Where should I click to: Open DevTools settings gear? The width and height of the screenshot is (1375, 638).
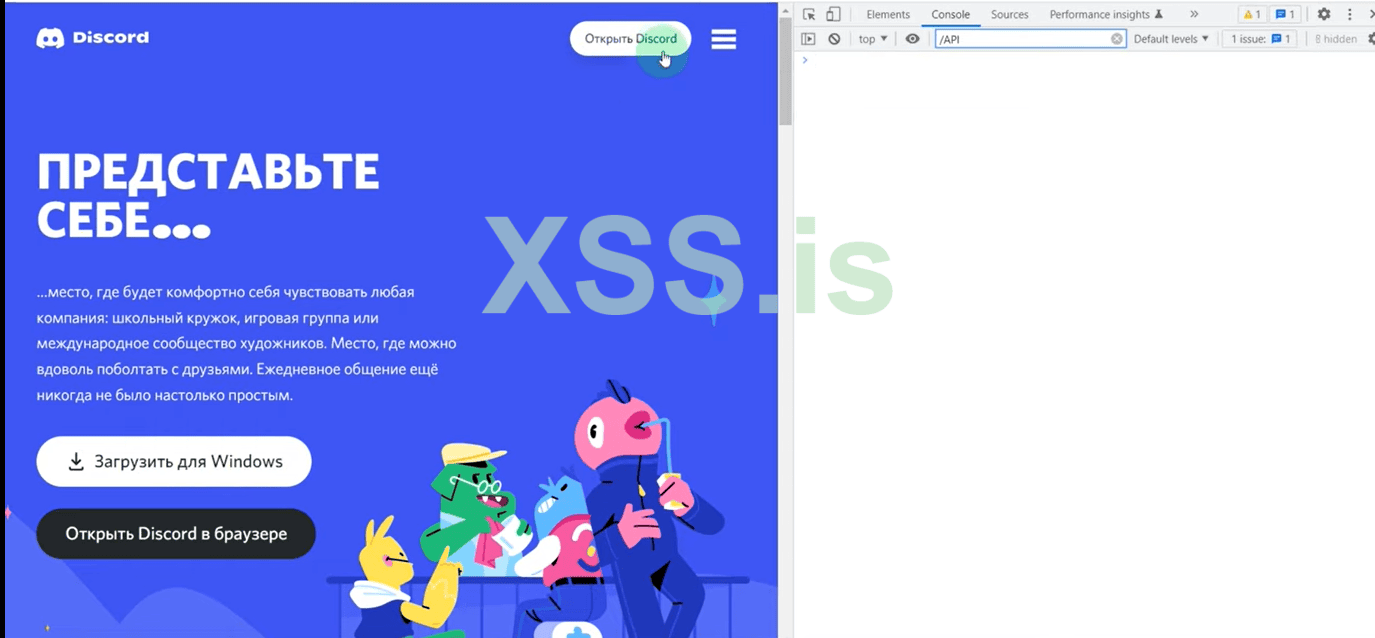coord(1324,14)
